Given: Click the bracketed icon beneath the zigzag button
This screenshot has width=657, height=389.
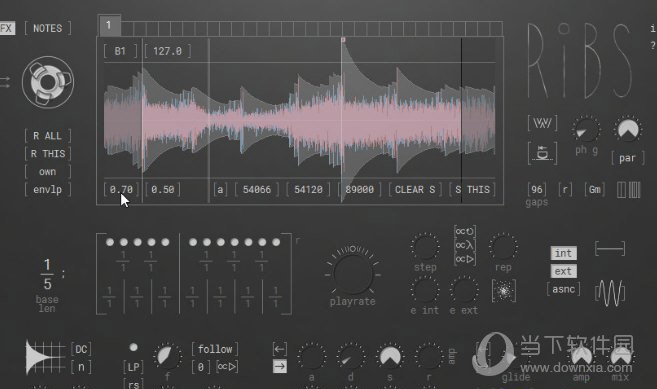Looking at the screenshot, I should [543, 153].
